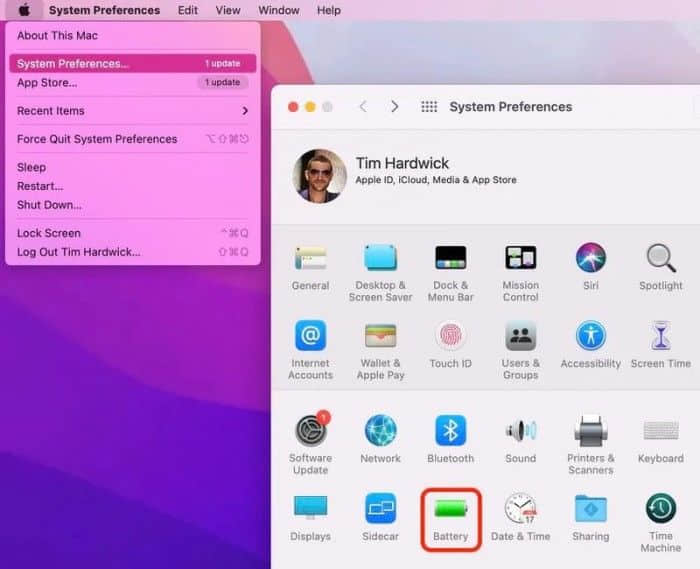Open Software Update preferences
This screenshot has height=569, width=700.
(310, 443)
